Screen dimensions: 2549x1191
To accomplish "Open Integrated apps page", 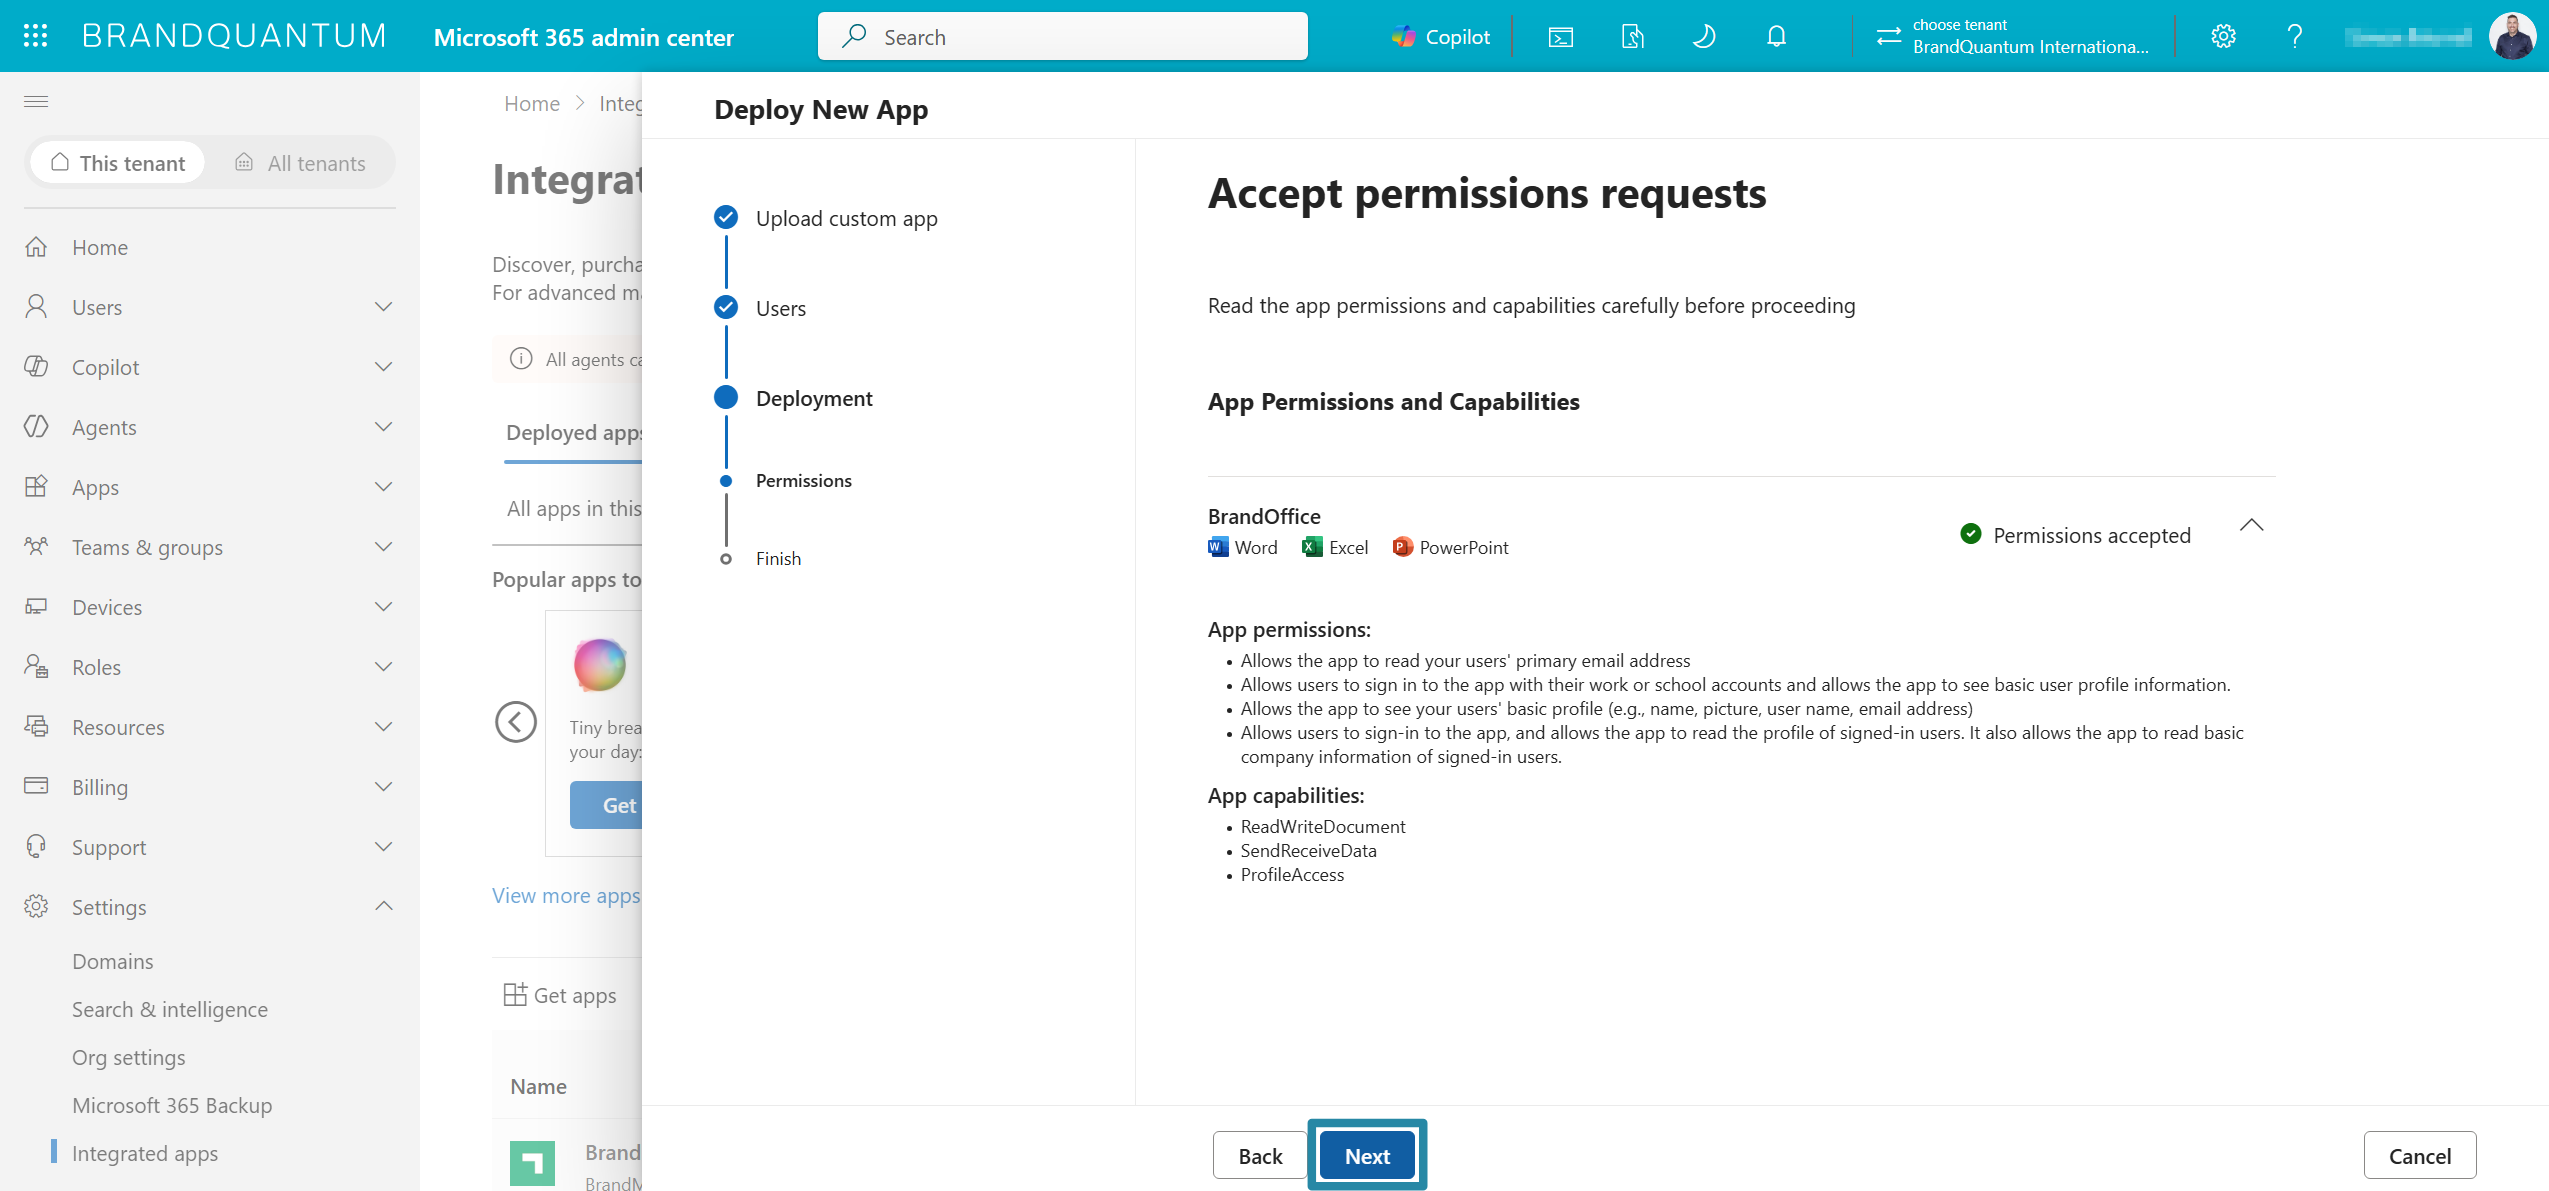I will (x=145, y=1153).
